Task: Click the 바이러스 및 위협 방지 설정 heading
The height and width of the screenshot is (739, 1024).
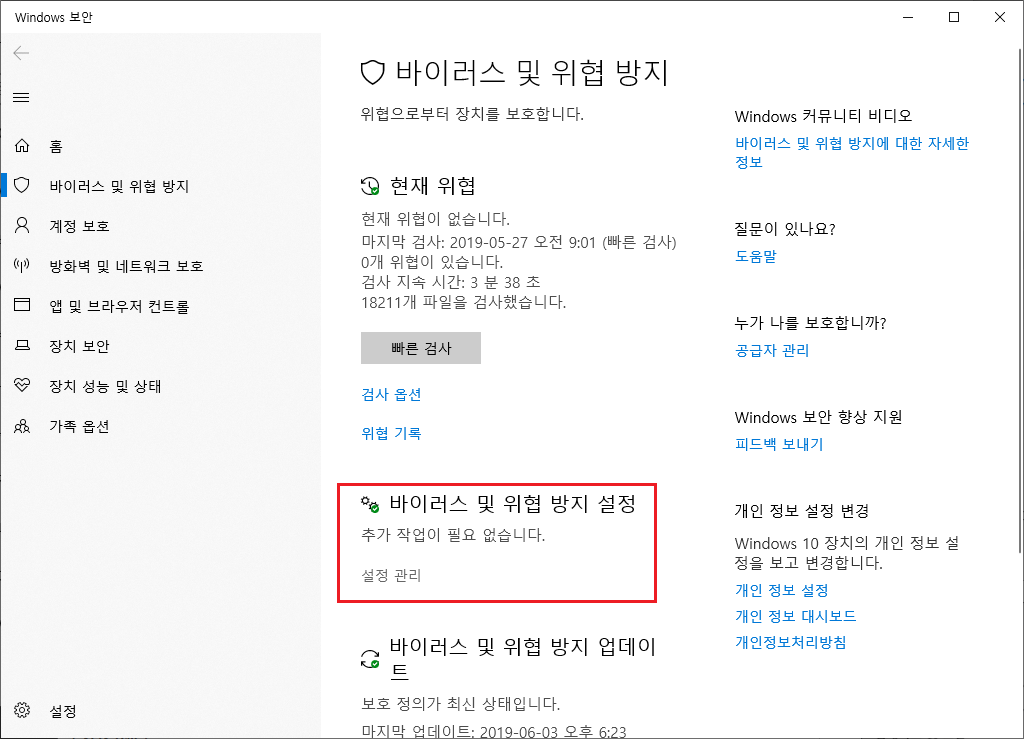Action: (513, 503)
